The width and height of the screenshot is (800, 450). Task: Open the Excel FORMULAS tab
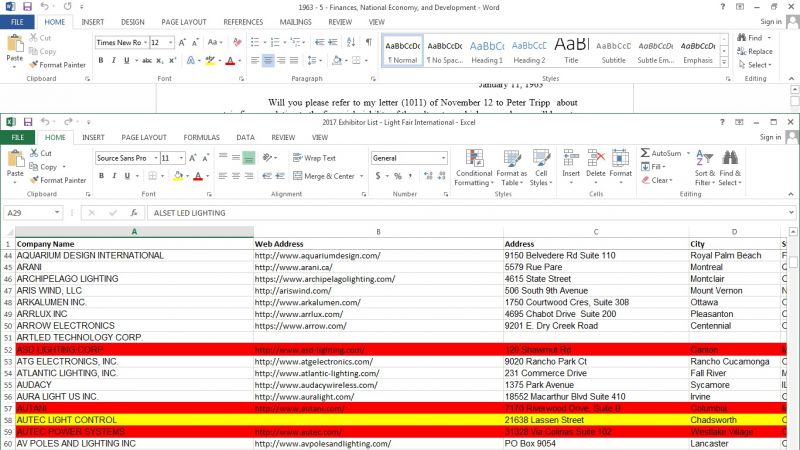pos(202,137)
